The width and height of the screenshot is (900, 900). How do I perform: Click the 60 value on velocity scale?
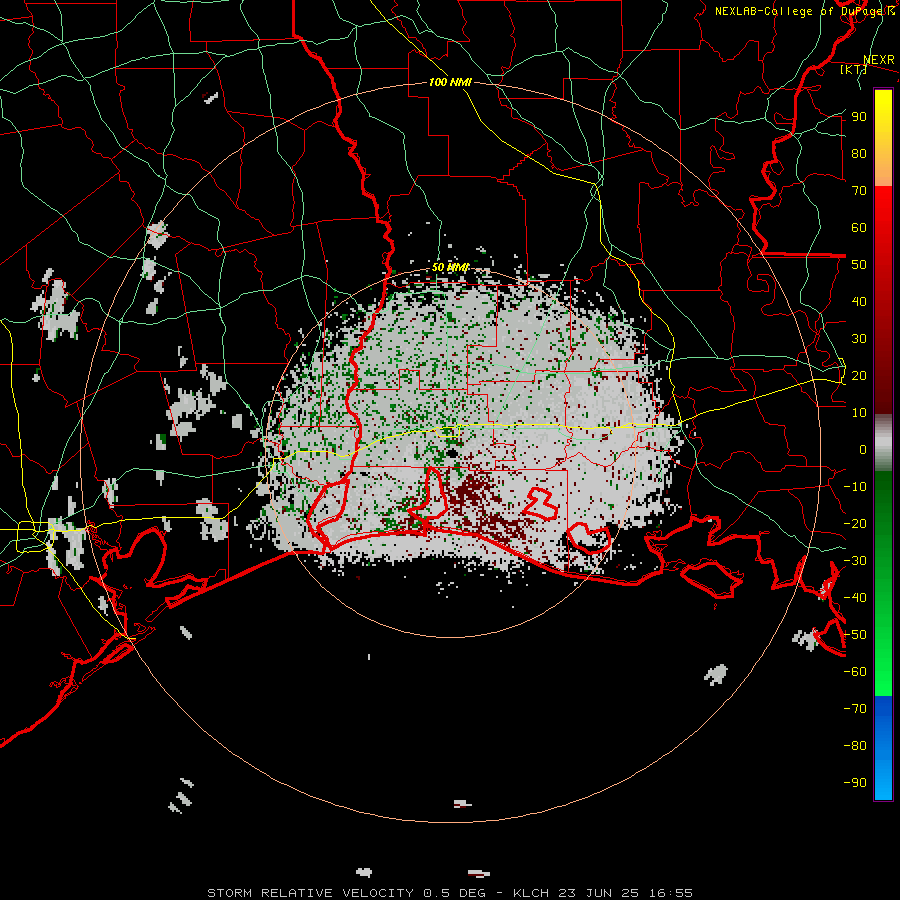(x=859, y=228)
